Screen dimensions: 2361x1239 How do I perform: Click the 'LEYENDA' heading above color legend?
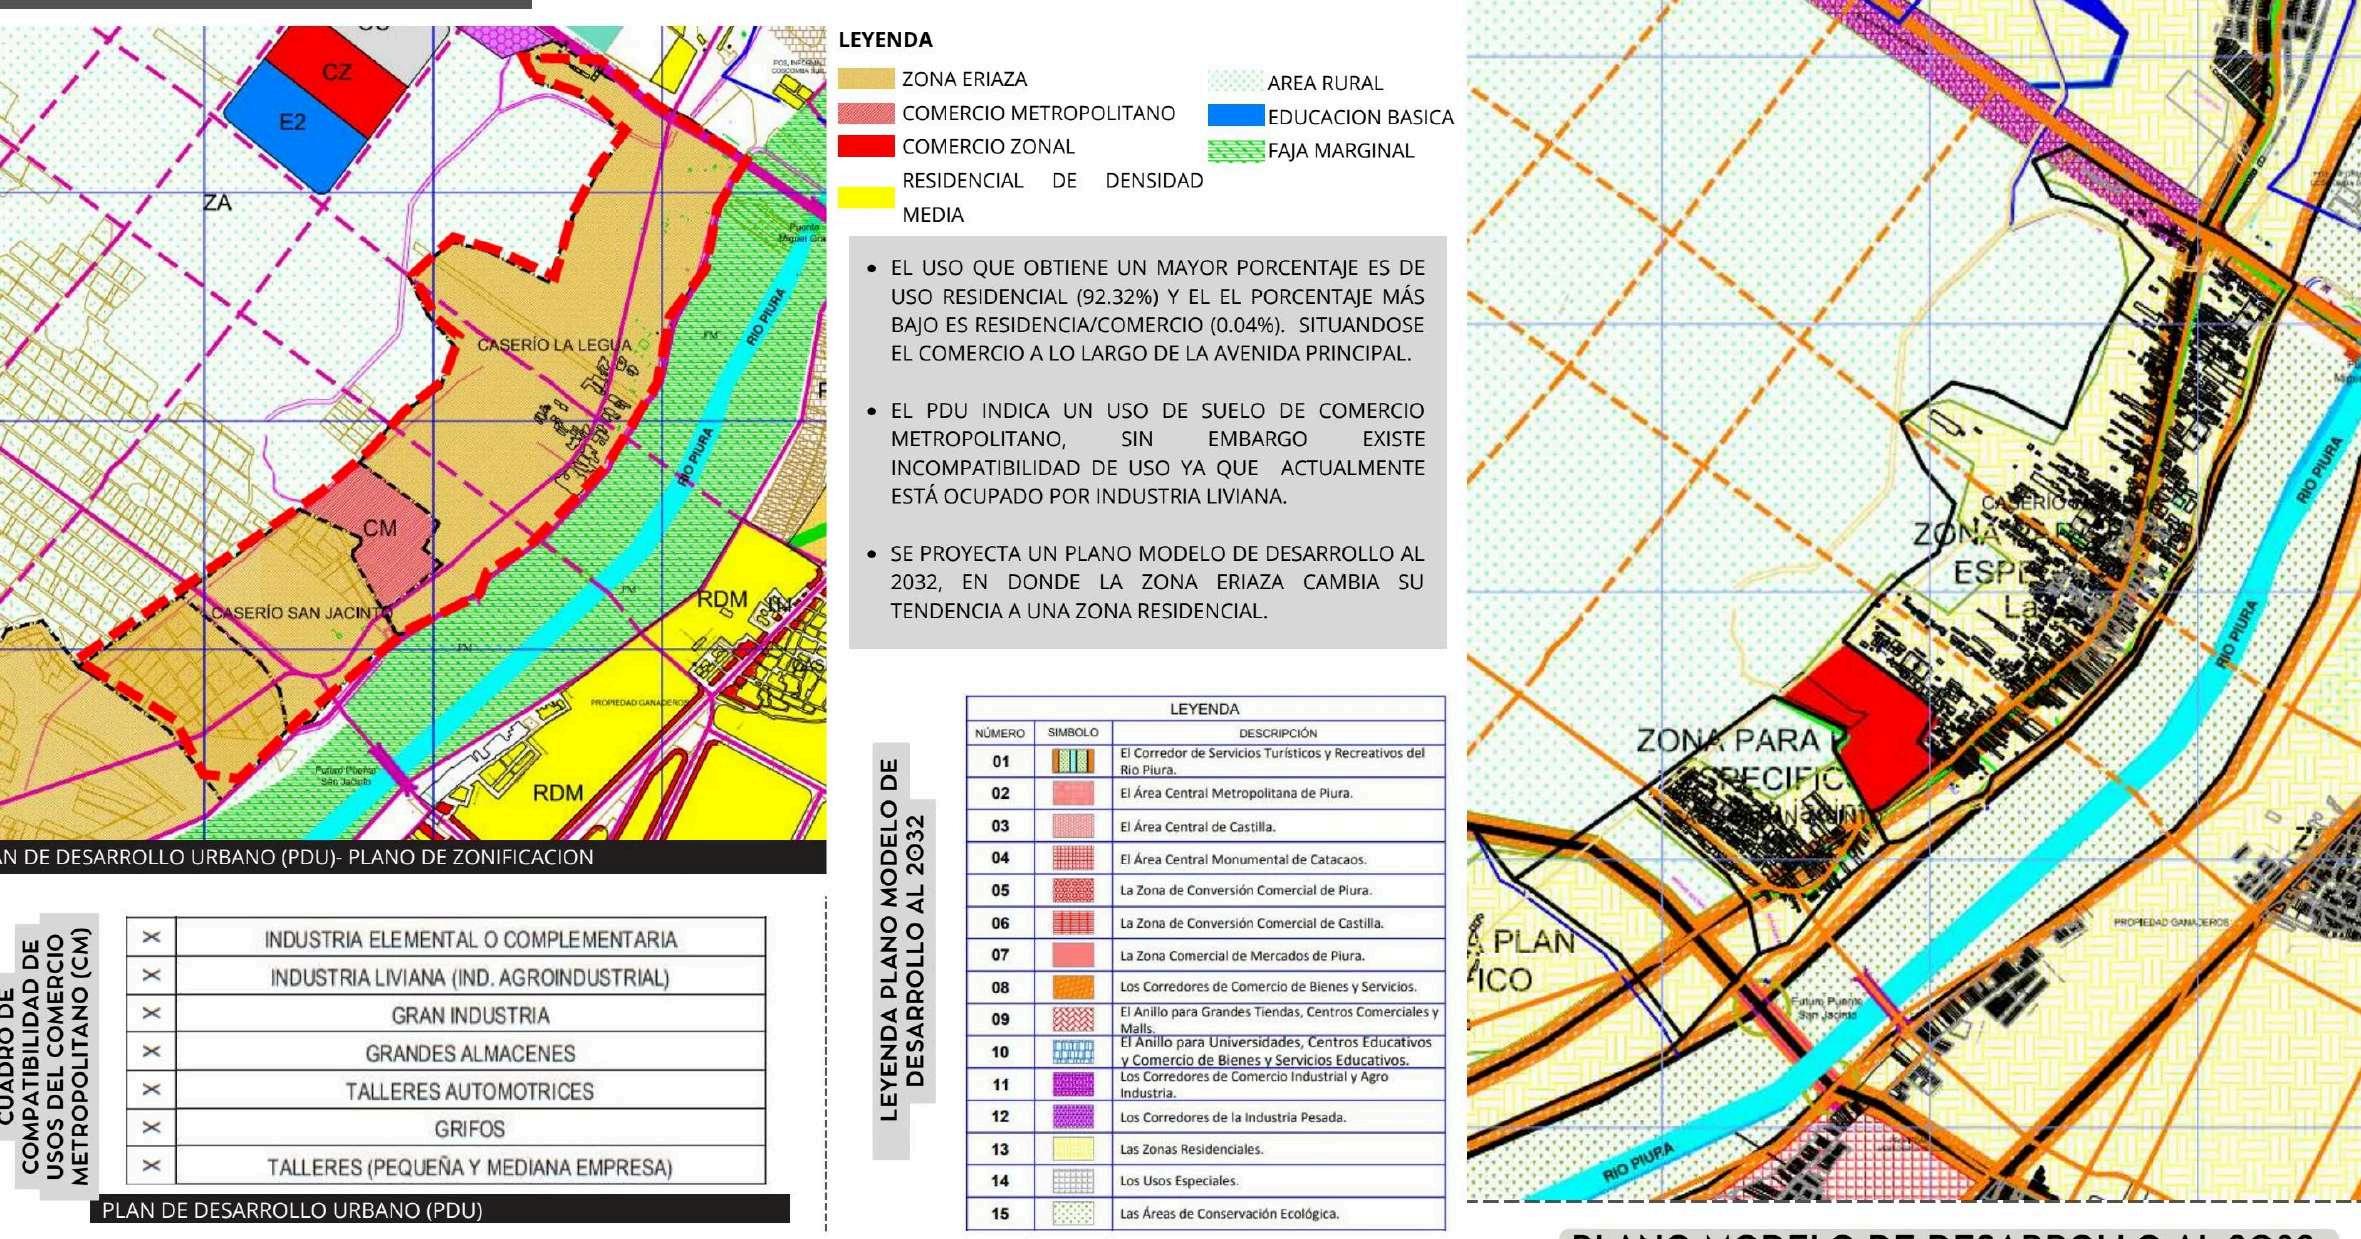click(x=885, y=40)
